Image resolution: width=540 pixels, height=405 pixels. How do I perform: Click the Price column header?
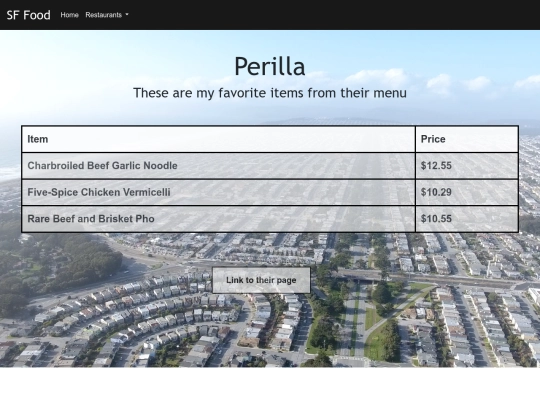(x=467, y=139)
